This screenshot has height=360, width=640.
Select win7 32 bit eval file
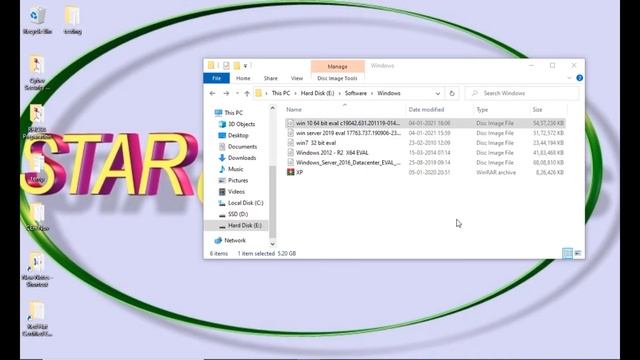click(425, 143)
